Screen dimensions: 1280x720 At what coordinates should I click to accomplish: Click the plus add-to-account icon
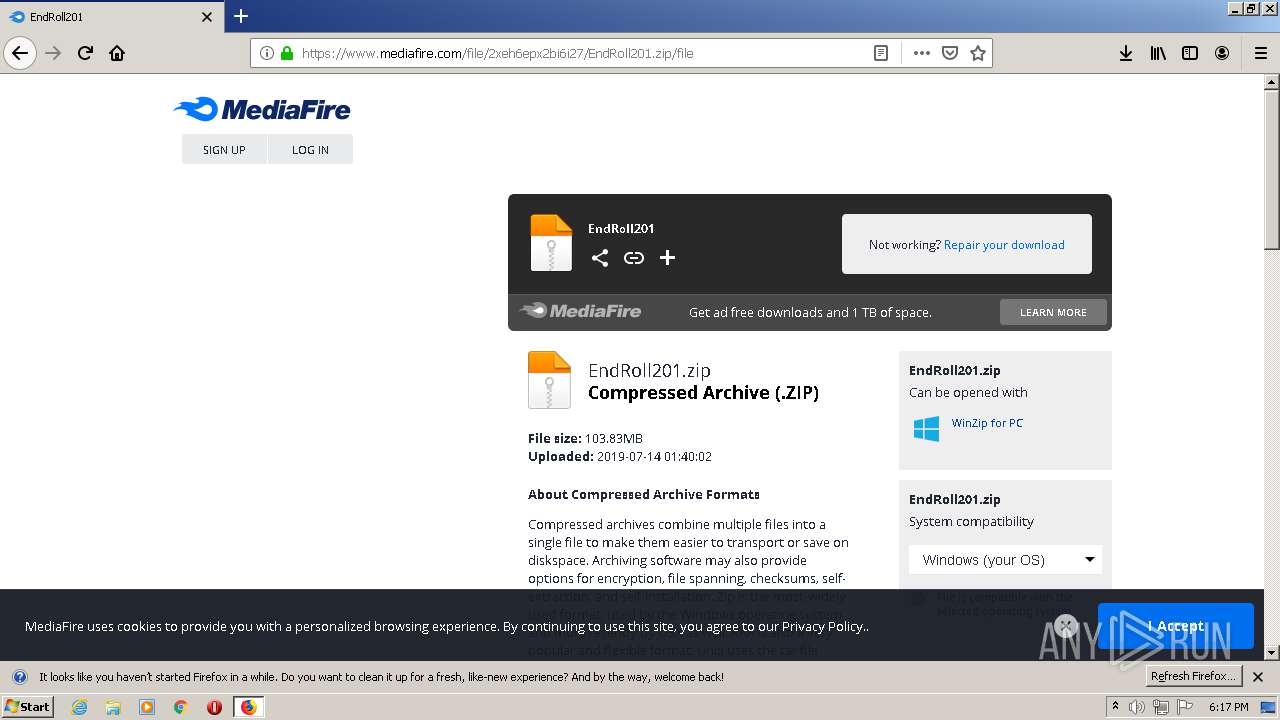668,258
